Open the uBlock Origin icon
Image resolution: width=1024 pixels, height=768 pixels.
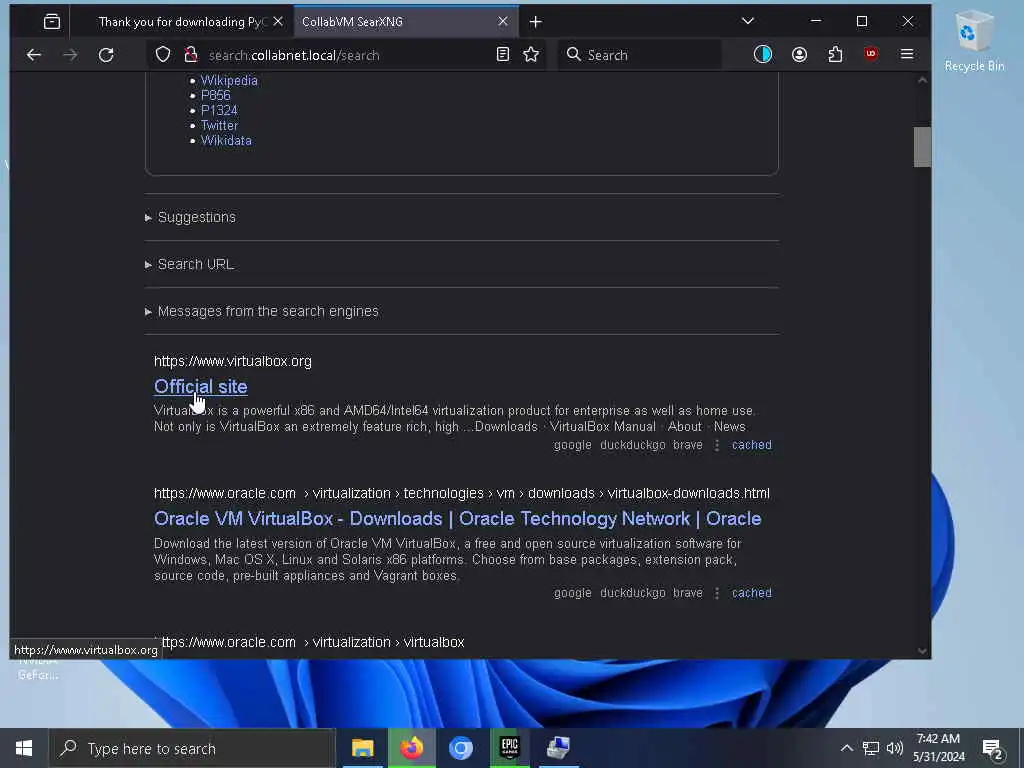(871, 54)
